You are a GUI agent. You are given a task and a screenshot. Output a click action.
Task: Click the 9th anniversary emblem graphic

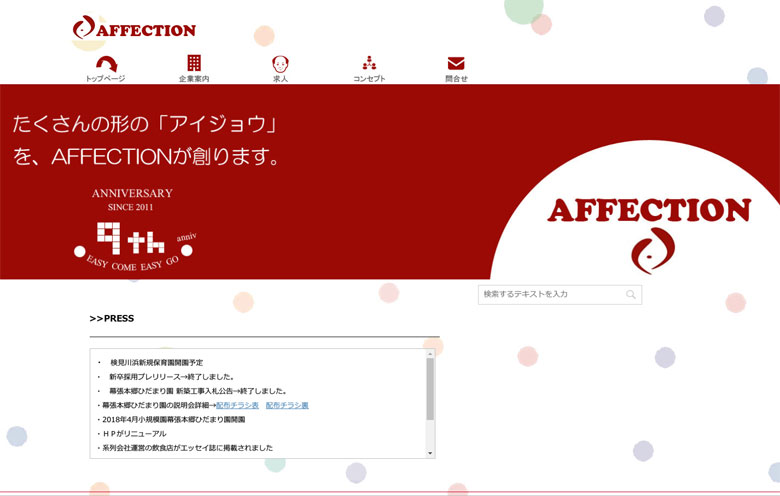point(132,230)
